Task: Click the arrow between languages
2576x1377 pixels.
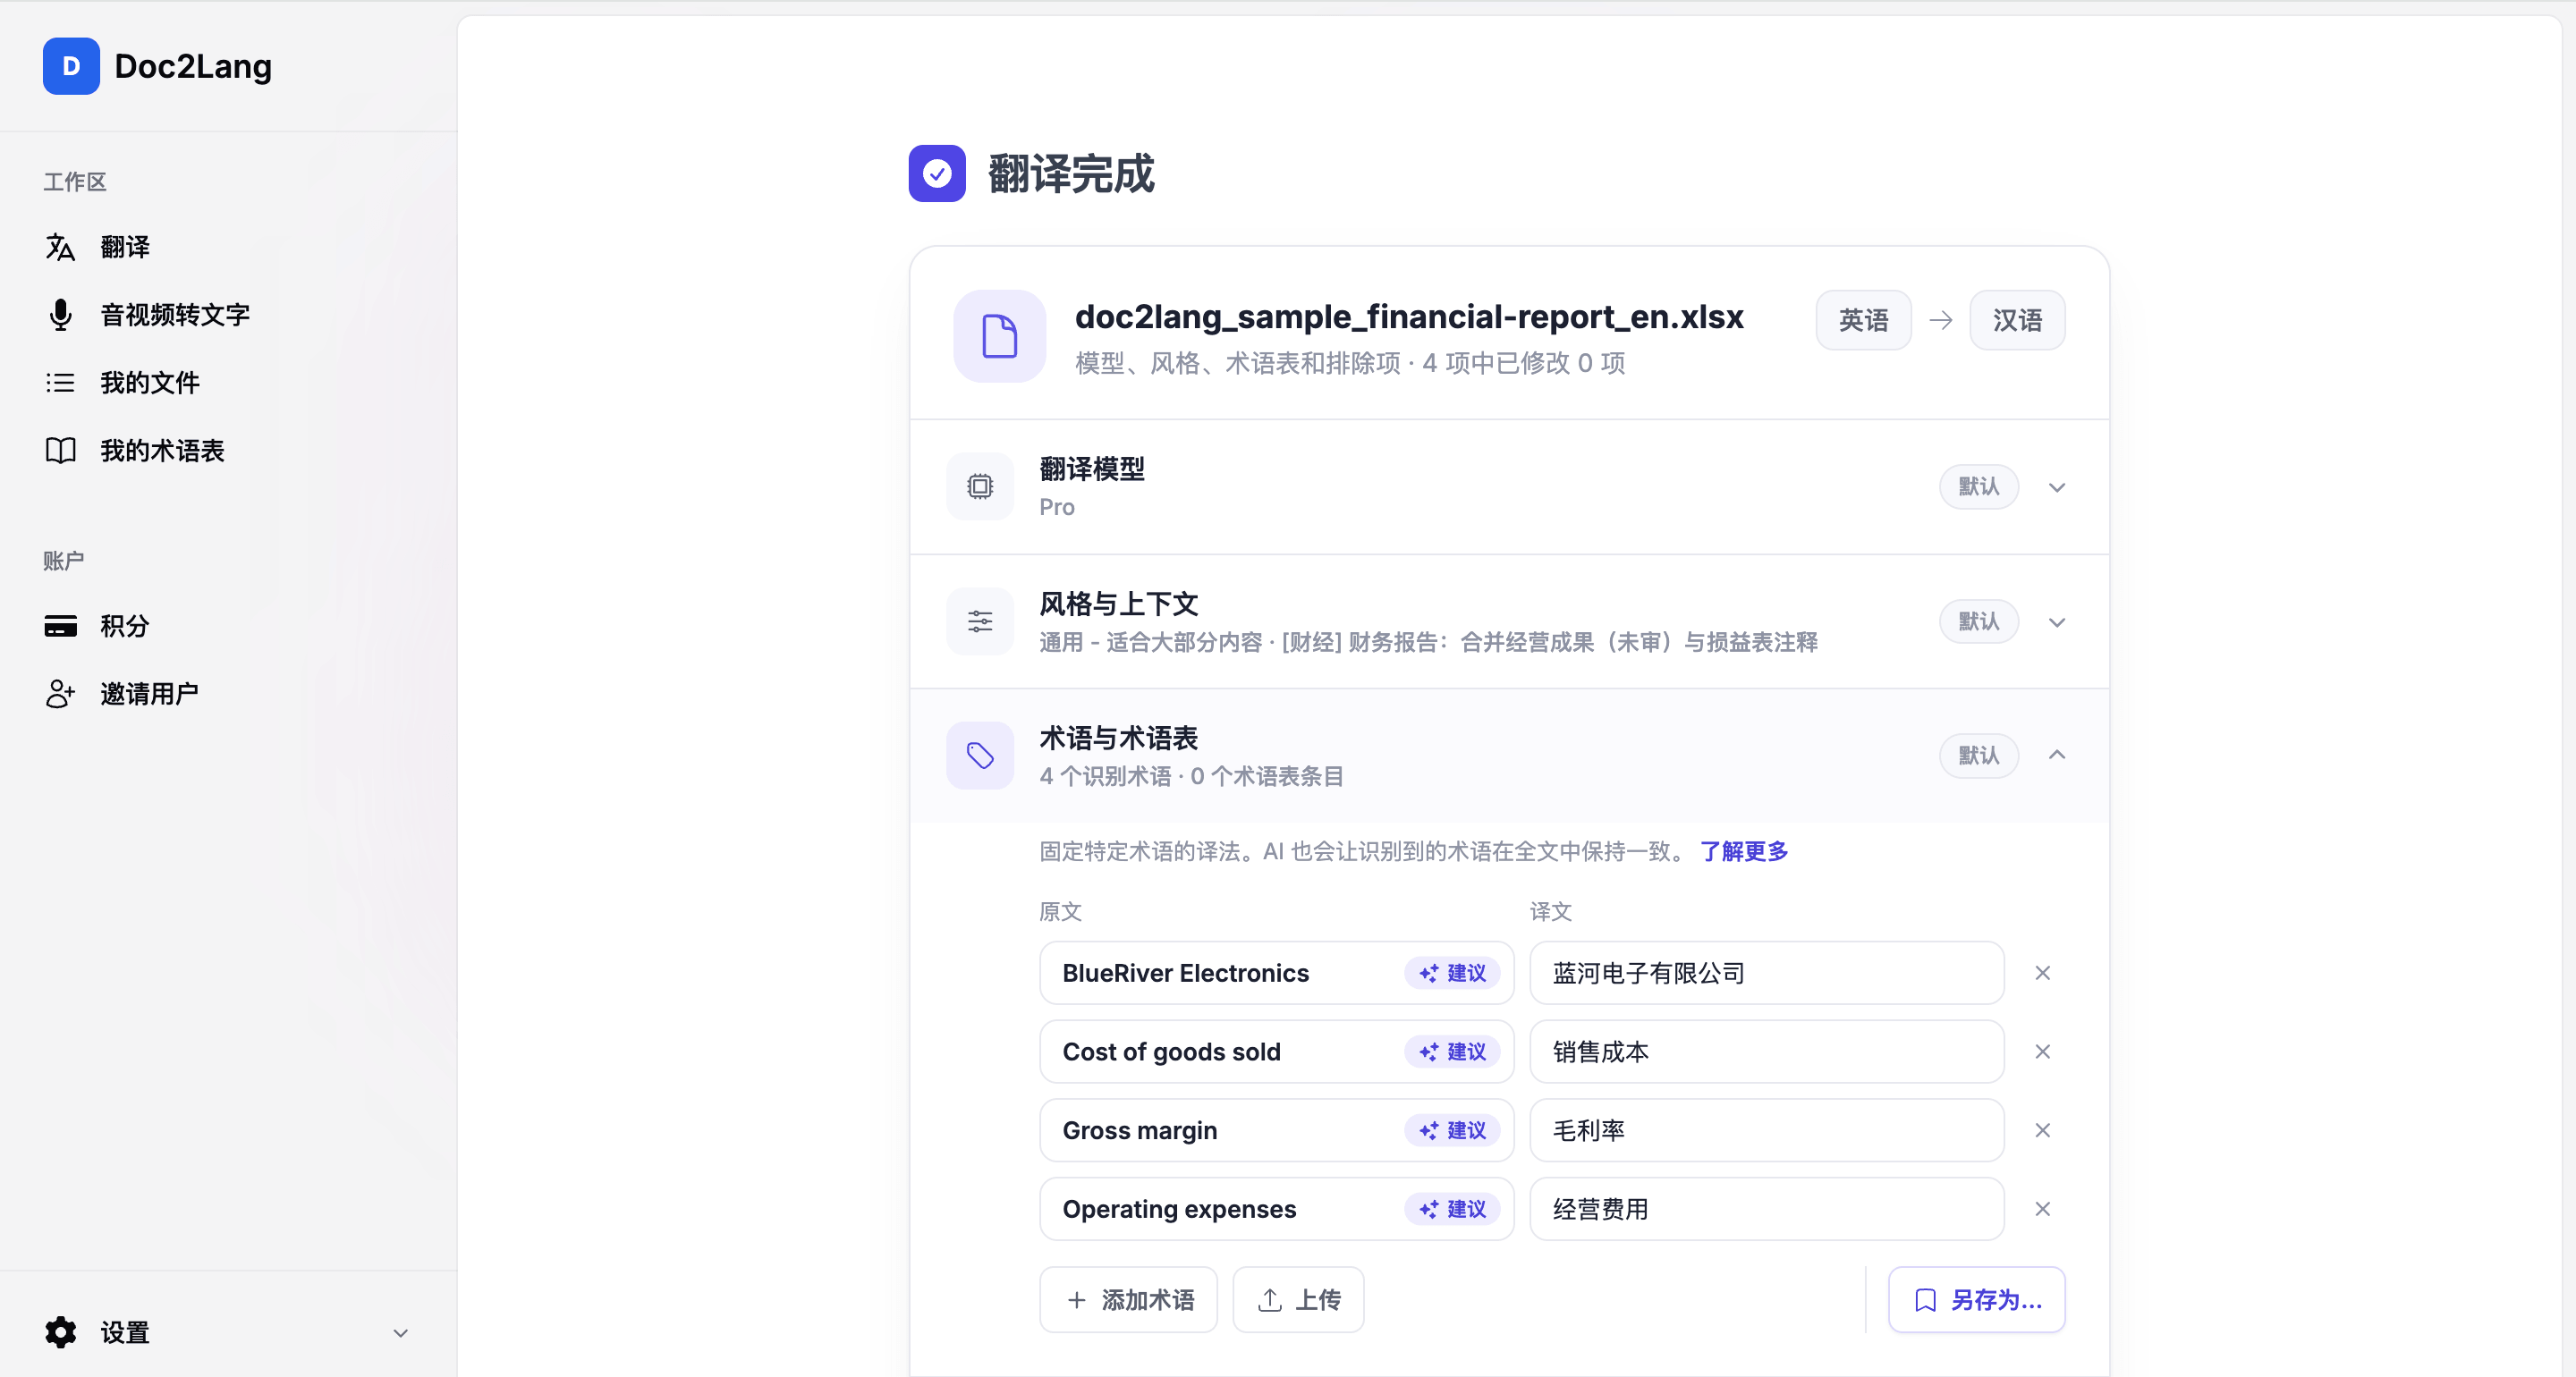Action: pyautogui.click(x=1941, y=320)
